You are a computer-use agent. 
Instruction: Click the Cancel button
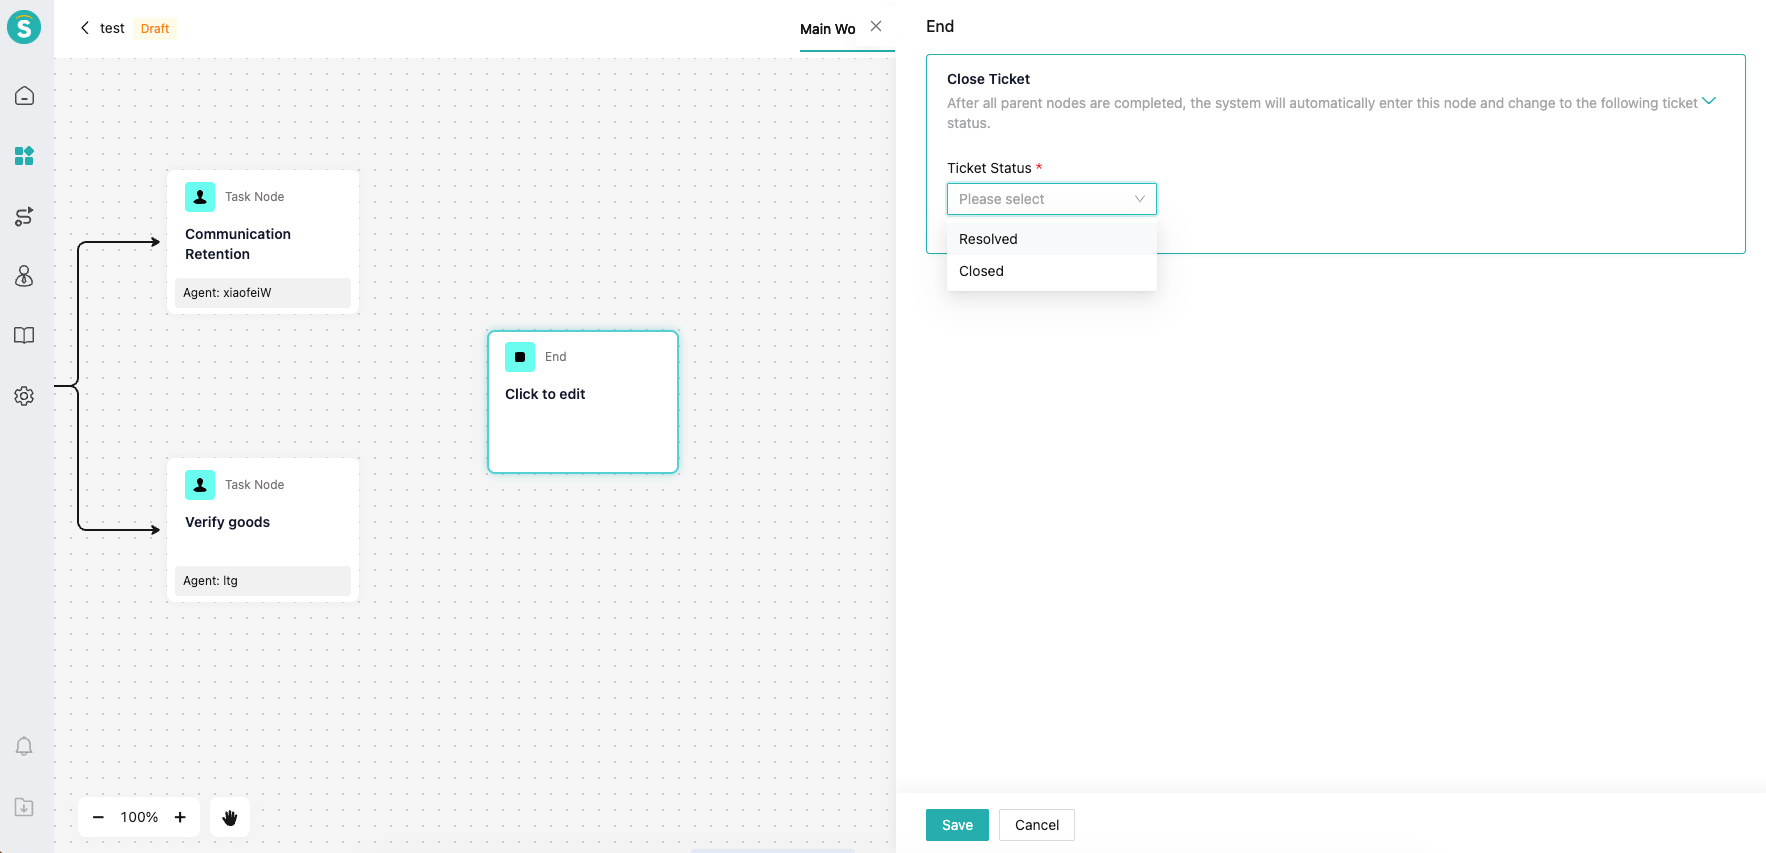point(1036,825)
